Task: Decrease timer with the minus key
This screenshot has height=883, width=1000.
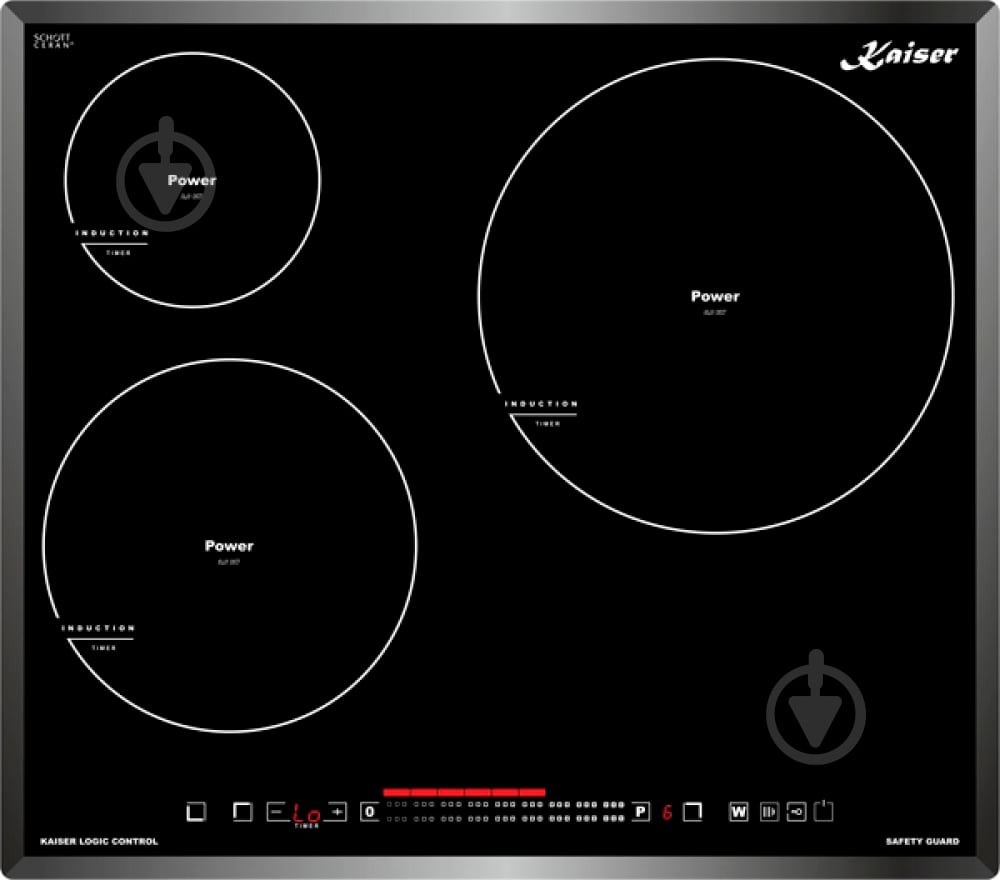Action: 276,812
